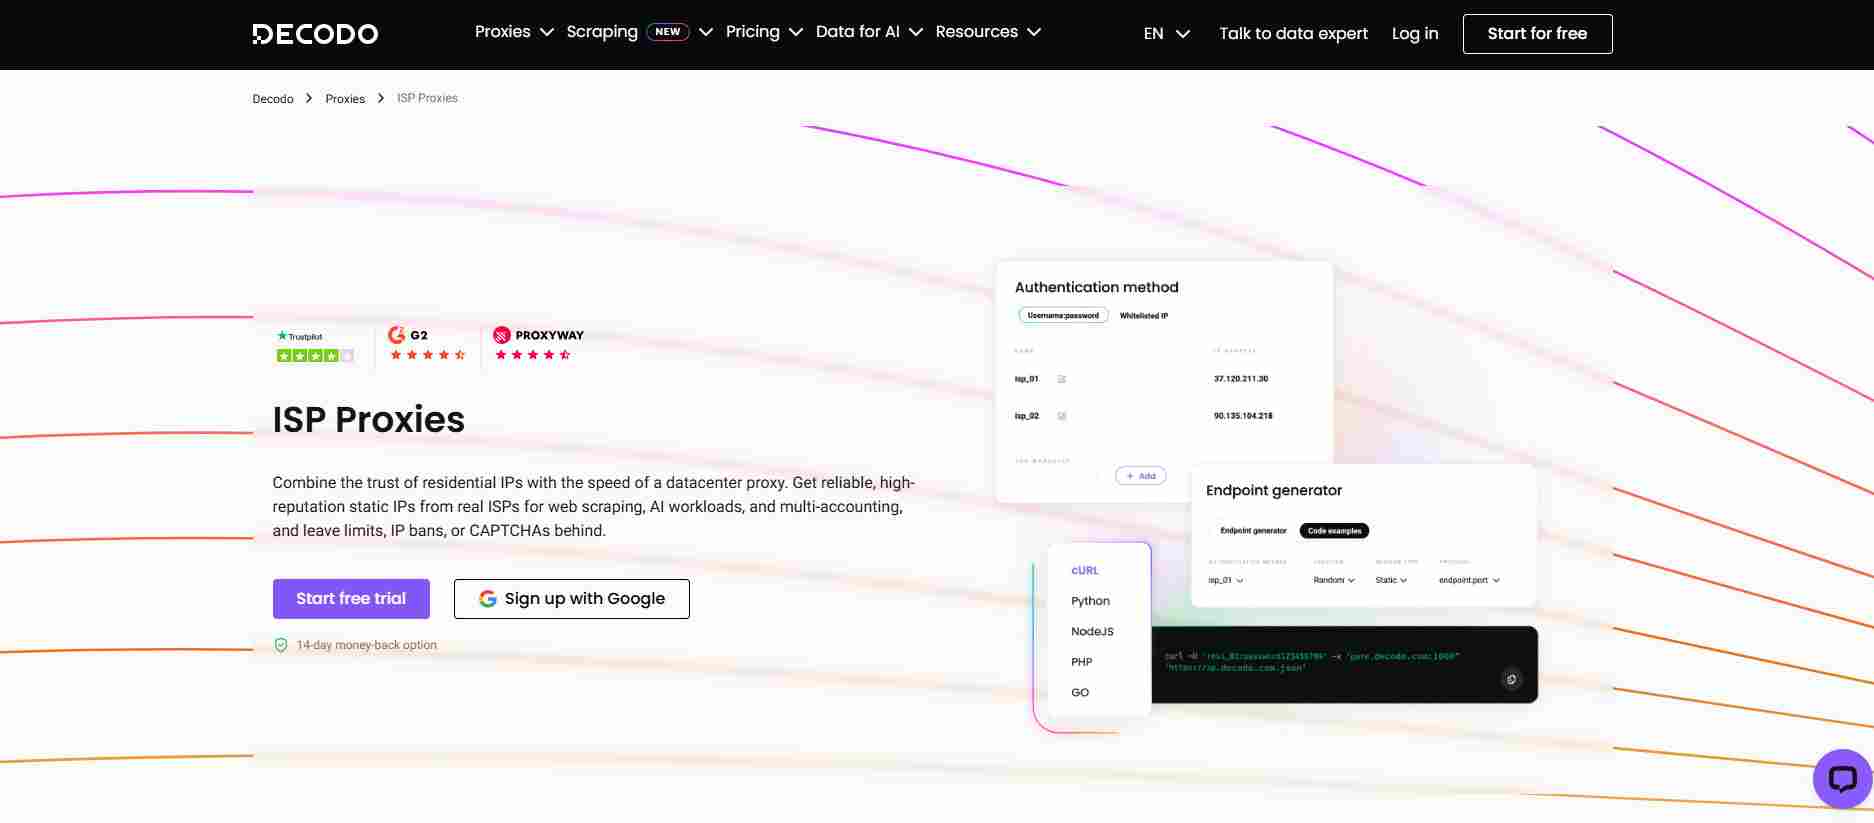Click the edit icon next to isp_02
Image resolution: width=1874 pixels, height=823 pixels.
(x=1062, y=416)
